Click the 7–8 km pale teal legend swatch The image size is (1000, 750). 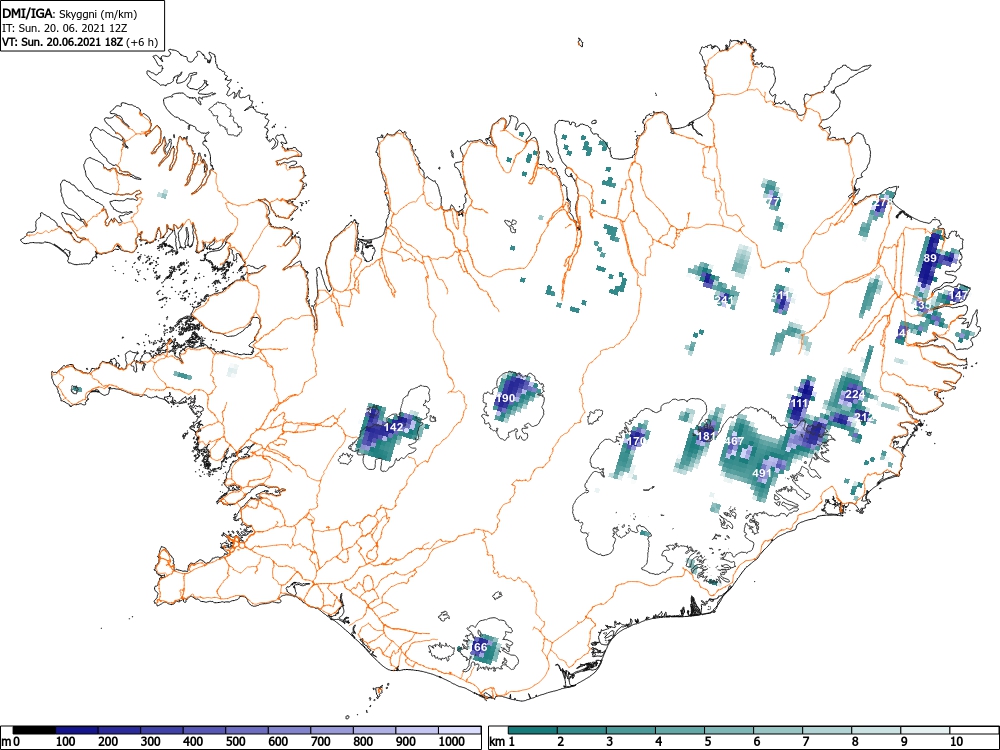(827, 730)
